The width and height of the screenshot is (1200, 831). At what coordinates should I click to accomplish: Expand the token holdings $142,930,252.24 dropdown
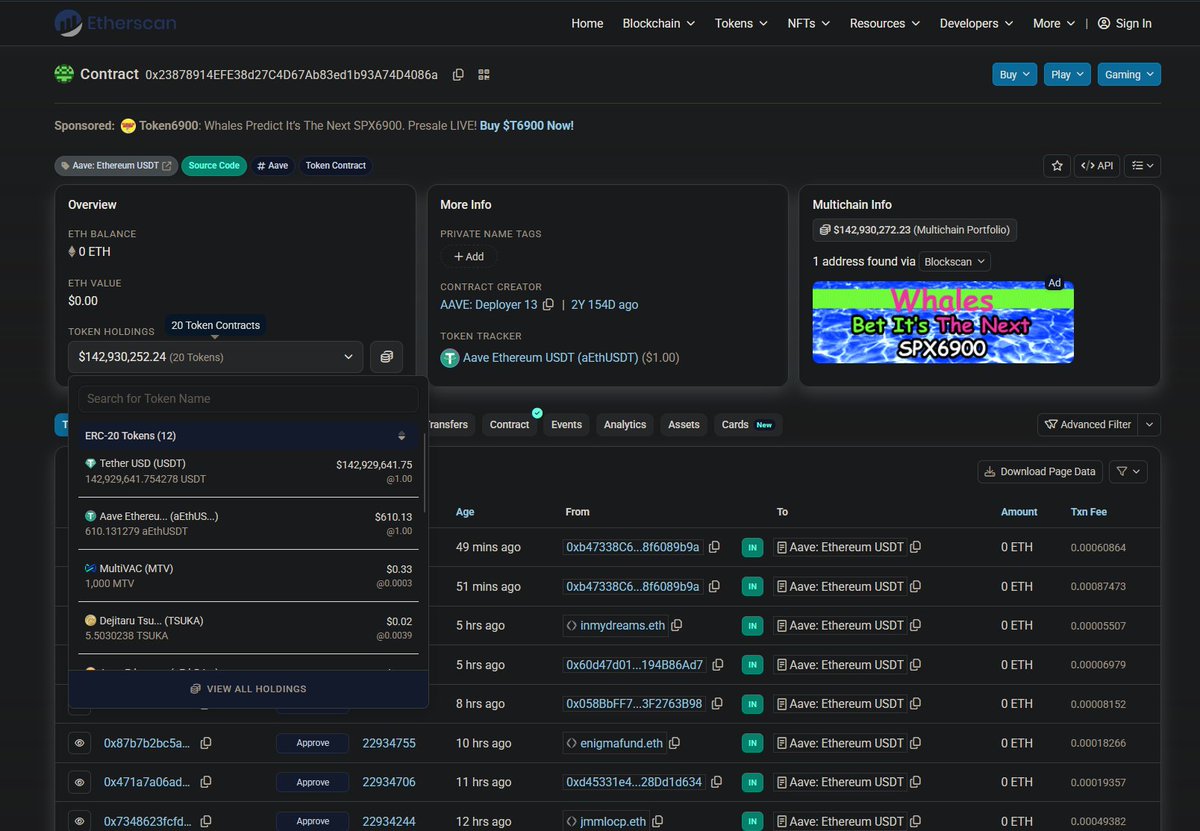(x=216, y=357)
